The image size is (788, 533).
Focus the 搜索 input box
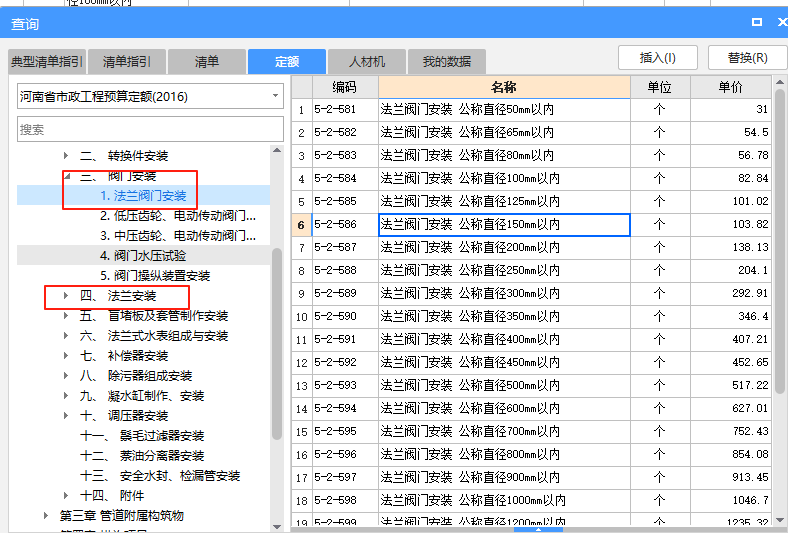click(150, 129)
